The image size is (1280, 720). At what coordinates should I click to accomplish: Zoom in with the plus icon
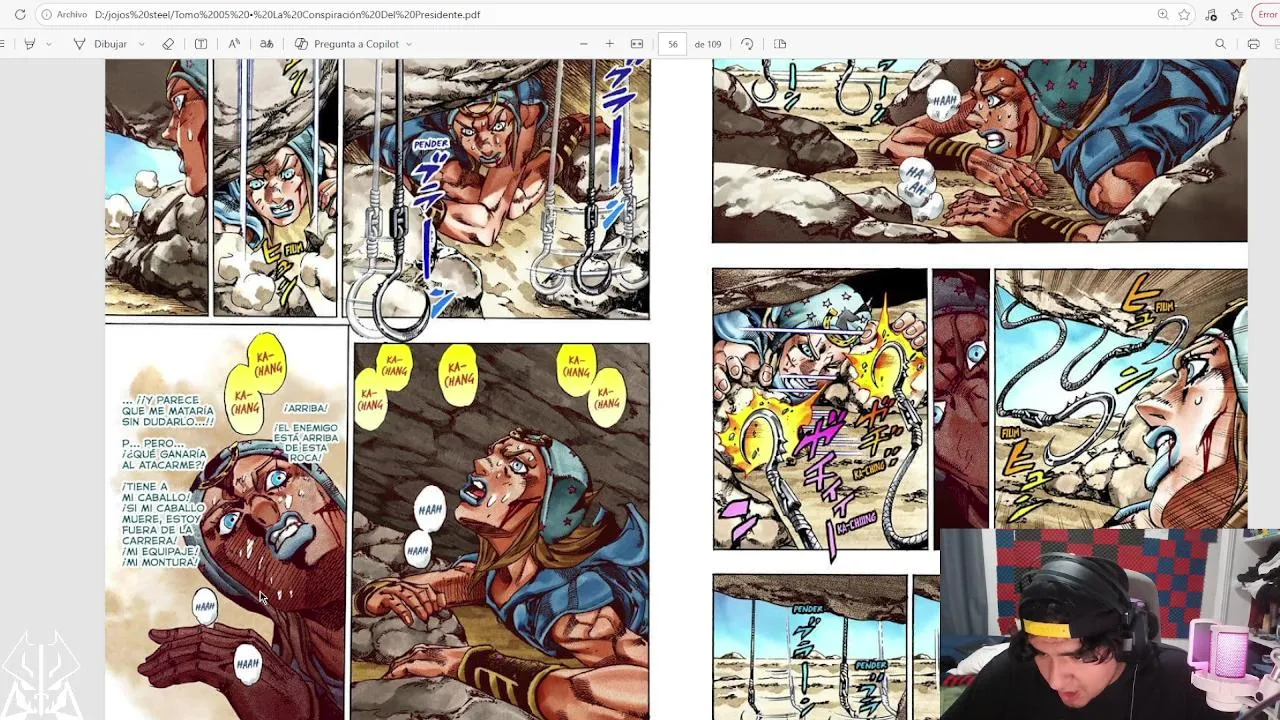609,44
